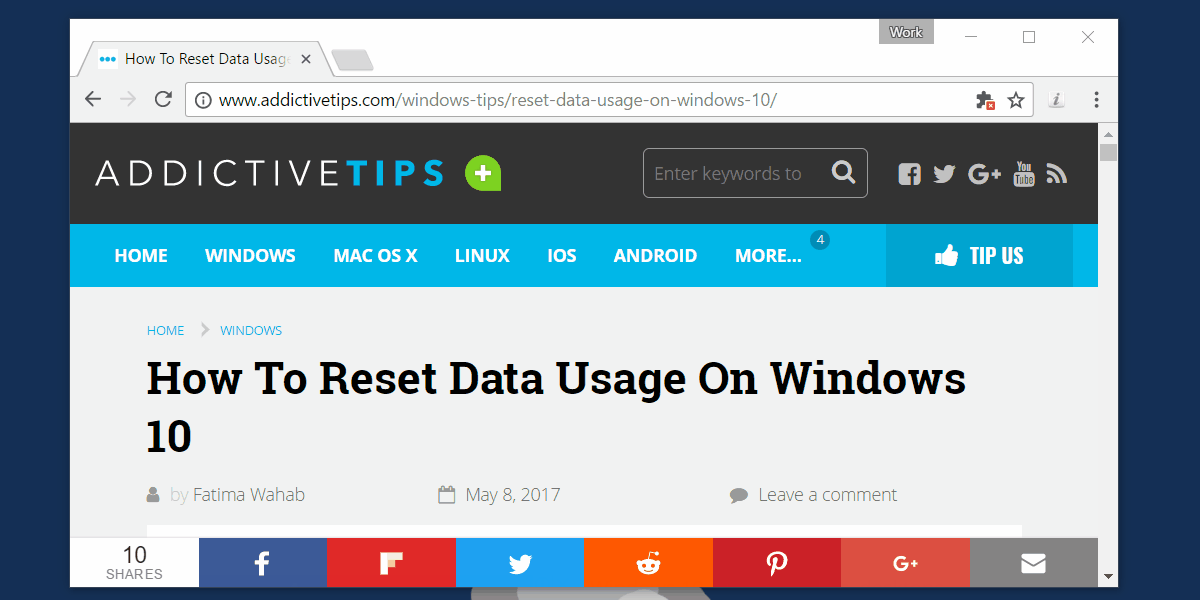1200x600 pixels.
Task: Open the Chrome three-dot menu
Action: [x=1097, y=100]
